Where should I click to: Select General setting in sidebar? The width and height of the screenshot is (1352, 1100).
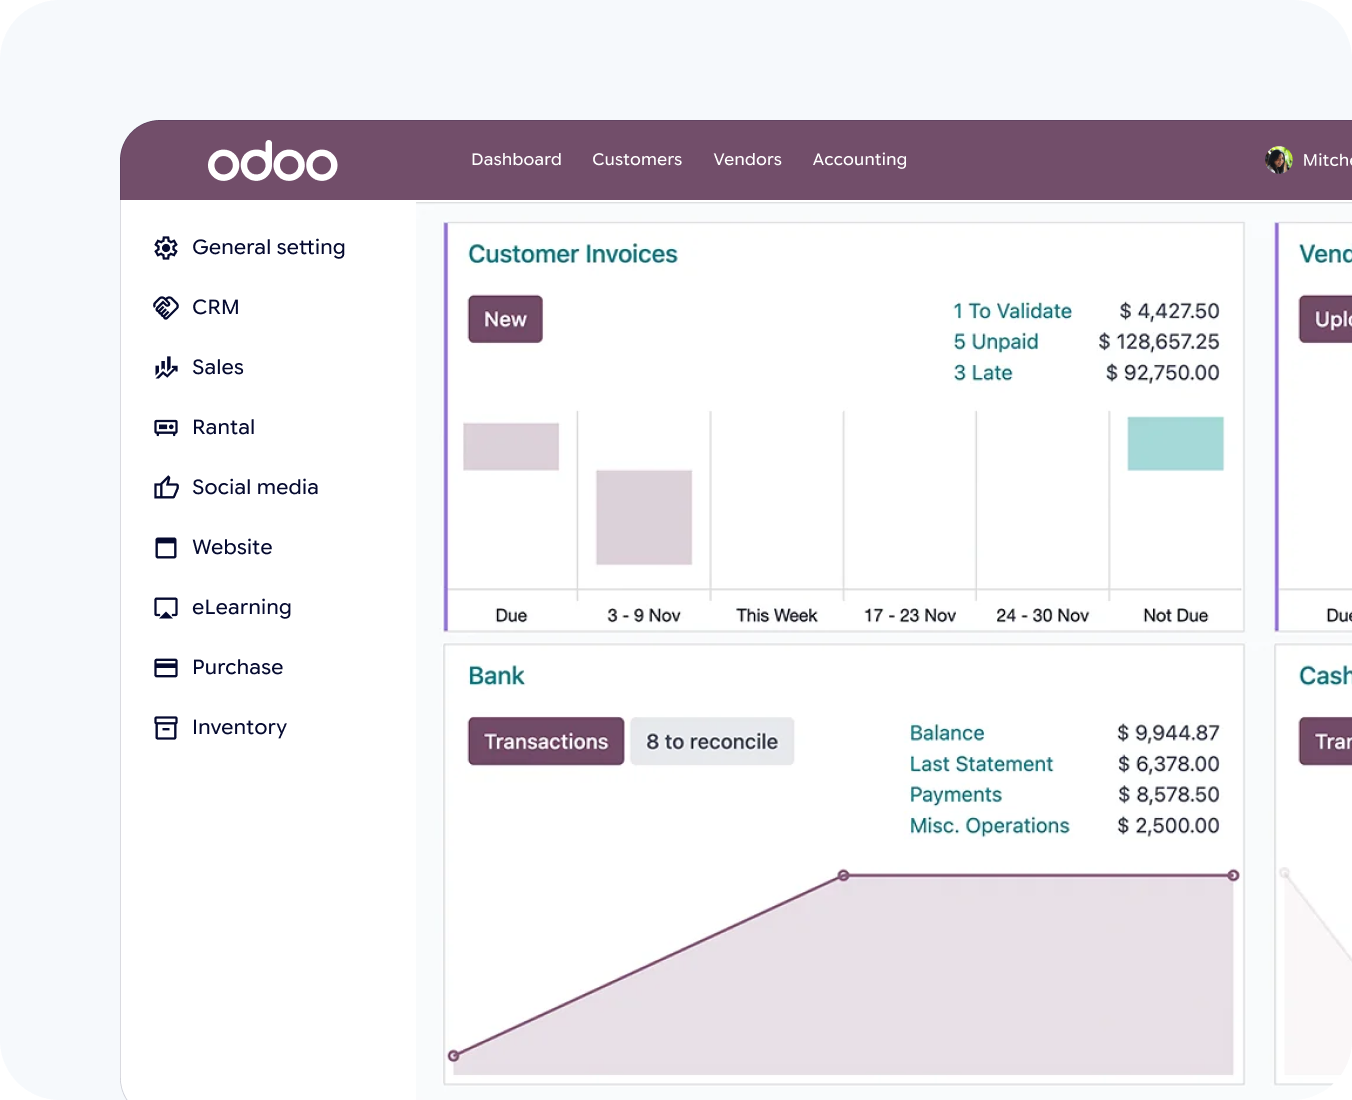[268, 248]
